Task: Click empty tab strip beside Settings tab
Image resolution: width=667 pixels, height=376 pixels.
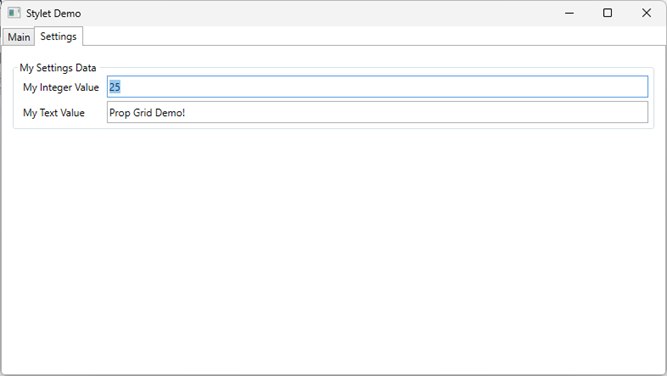Action: point(374,36)
